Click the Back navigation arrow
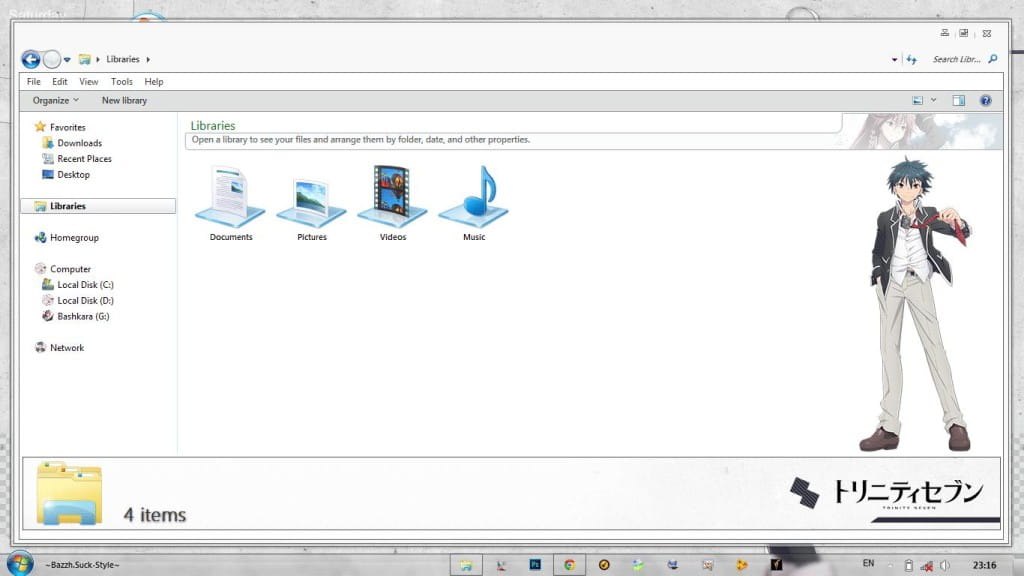Viewport: 1024px width, 576px height. pyautogui.click(x=31, y=59)
